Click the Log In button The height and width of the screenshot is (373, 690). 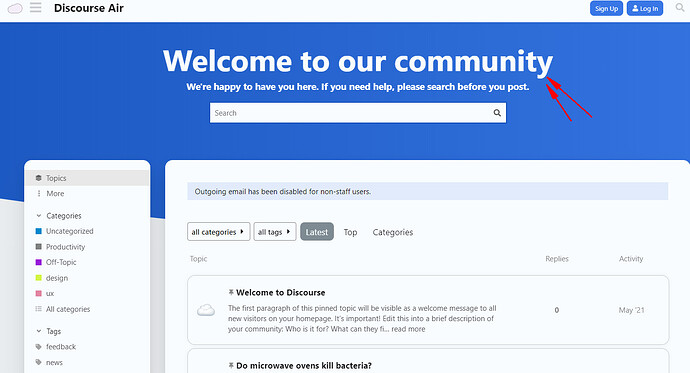tap(645, 8)
